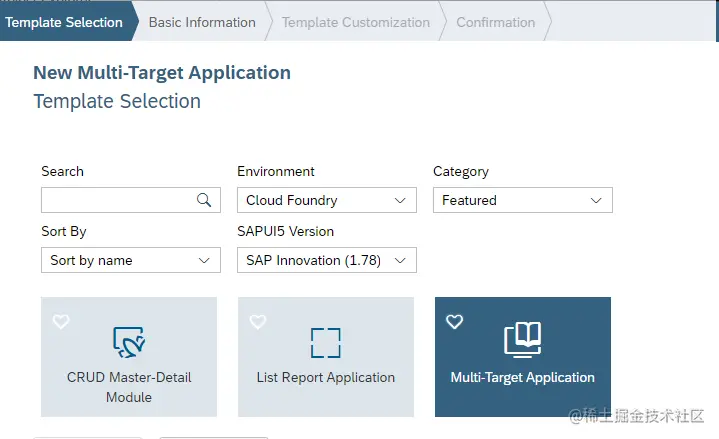Select the Template Selection wizard step

(x=64, y=22)
